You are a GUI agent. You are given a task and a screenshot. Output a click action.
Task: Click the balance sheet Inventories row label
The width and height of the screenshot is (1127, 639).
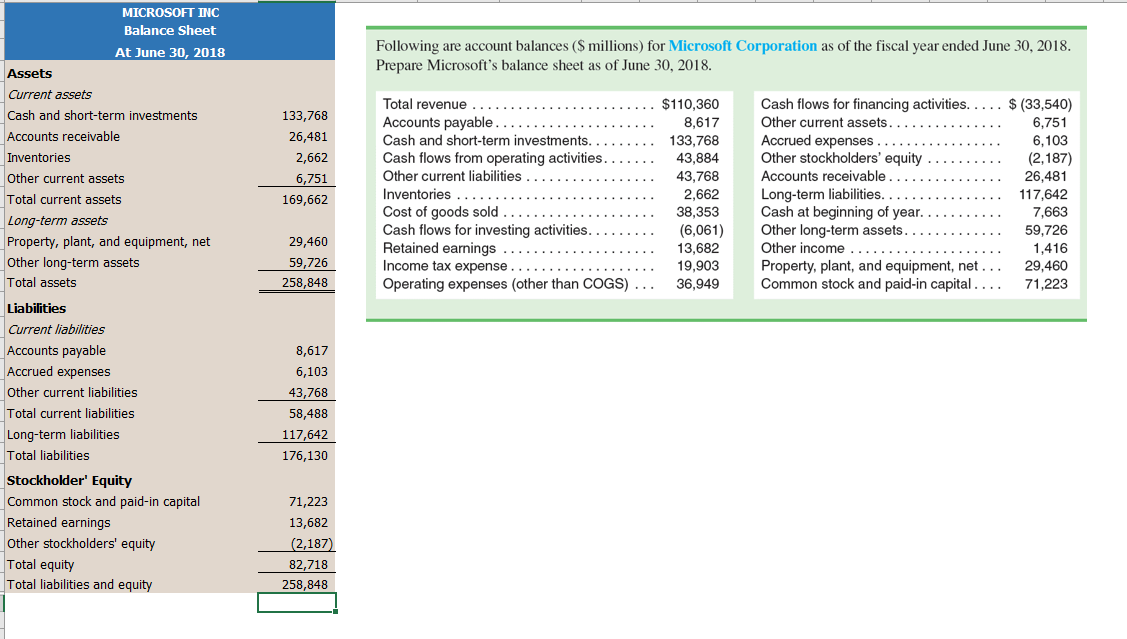[39, 157]
